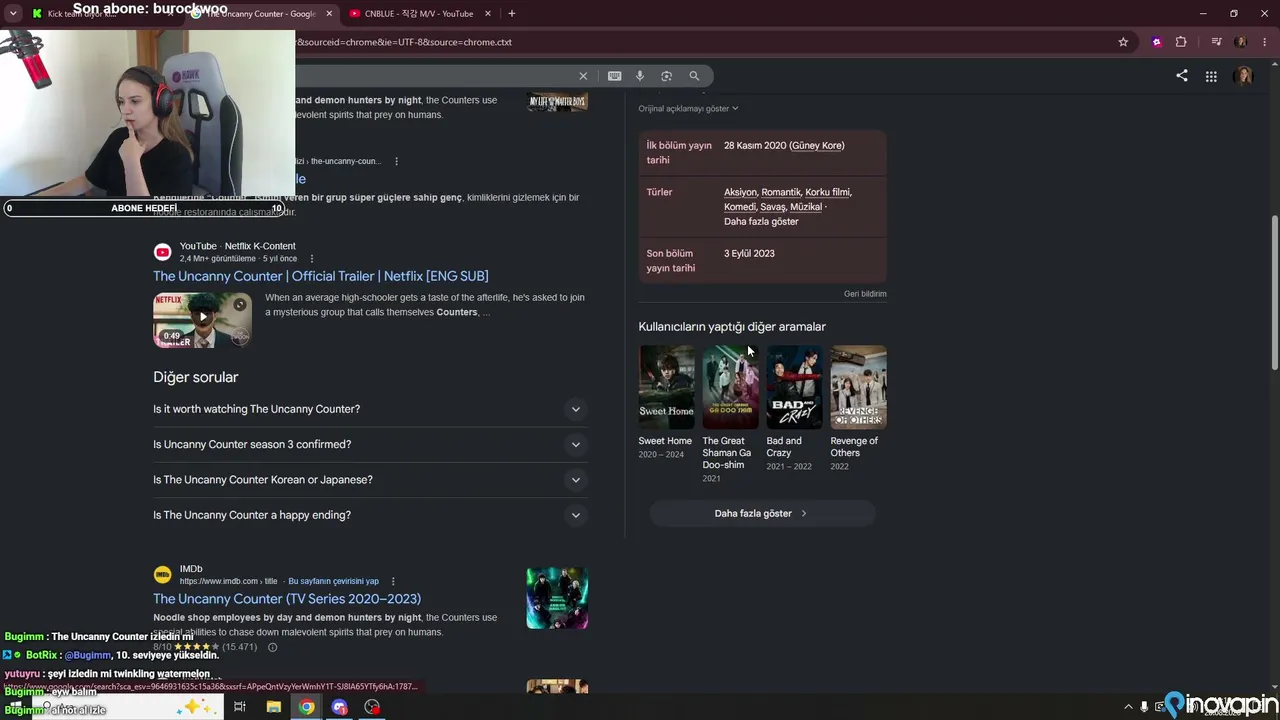Image resolution: width=1280 pixels, height=720 pixels.
Task: Open more options for the YouTube result
Action: click(311, 259)
